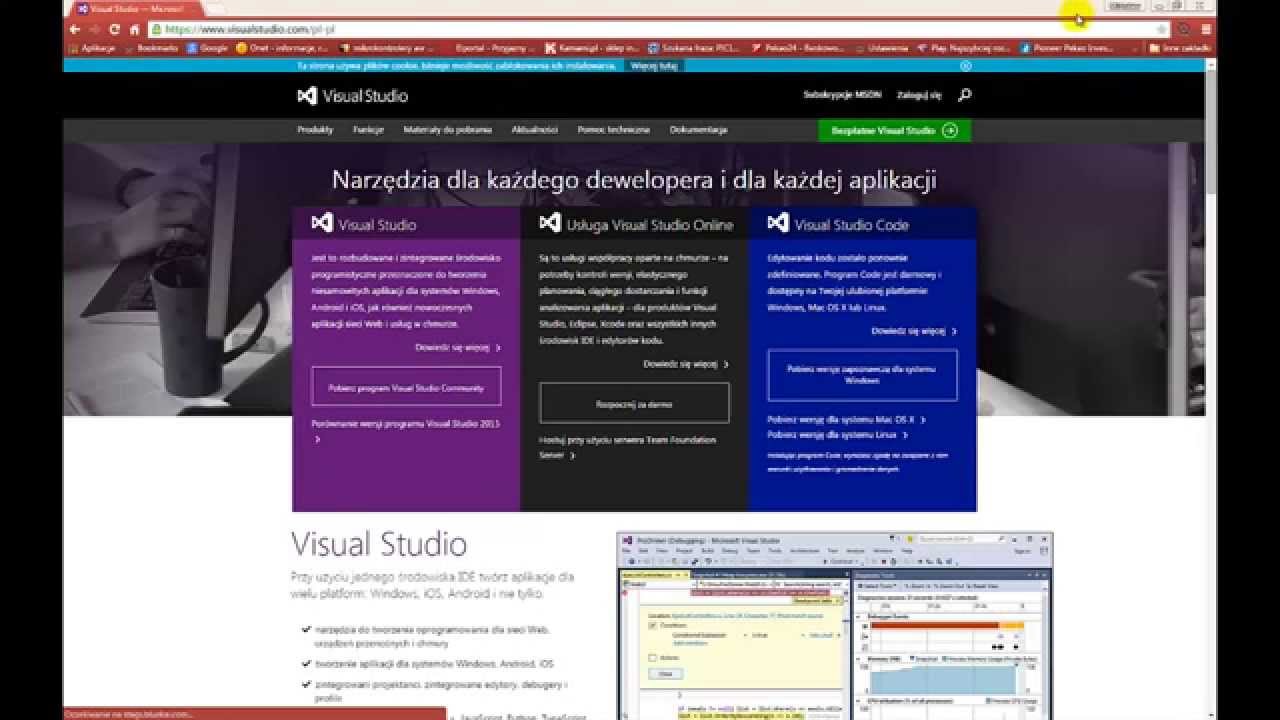Click the Zaloguj się link
The height and width of the screenshot is (720, 1280).
919,95
